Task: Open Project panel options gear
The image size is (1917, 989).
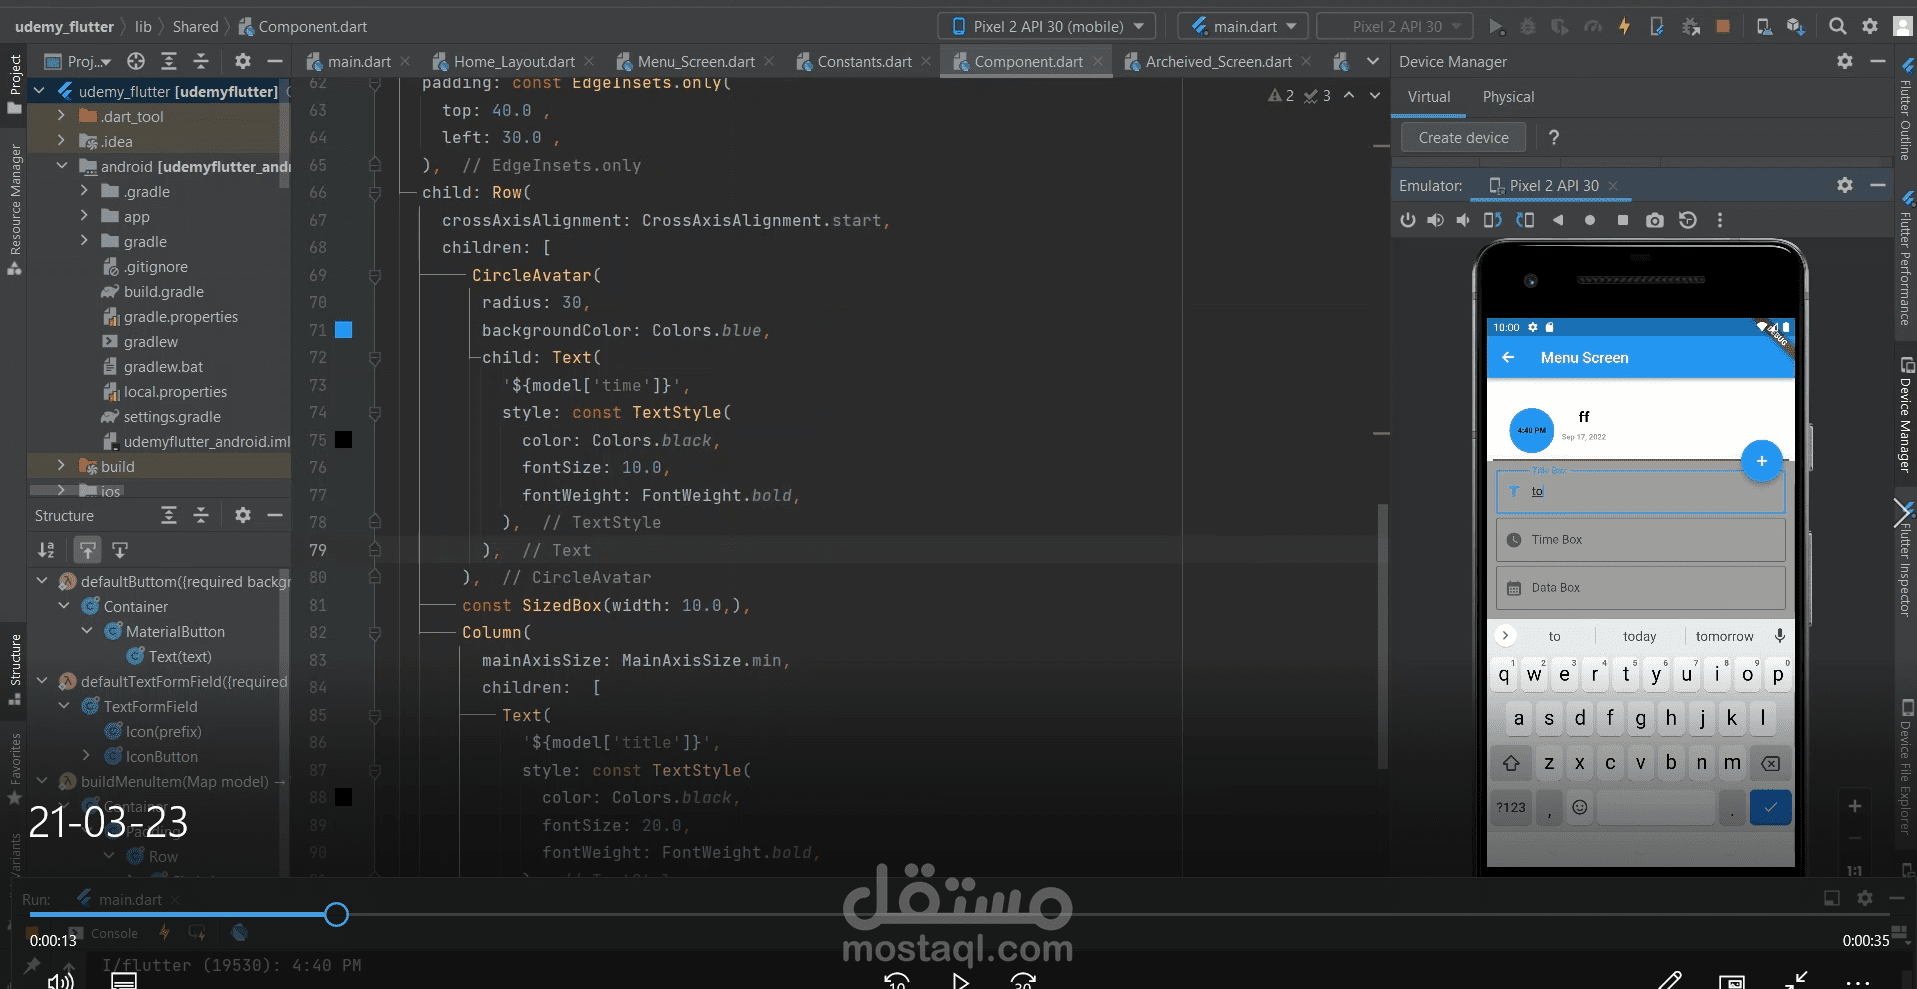Action: pyautogui.click(x=243, y=62)
